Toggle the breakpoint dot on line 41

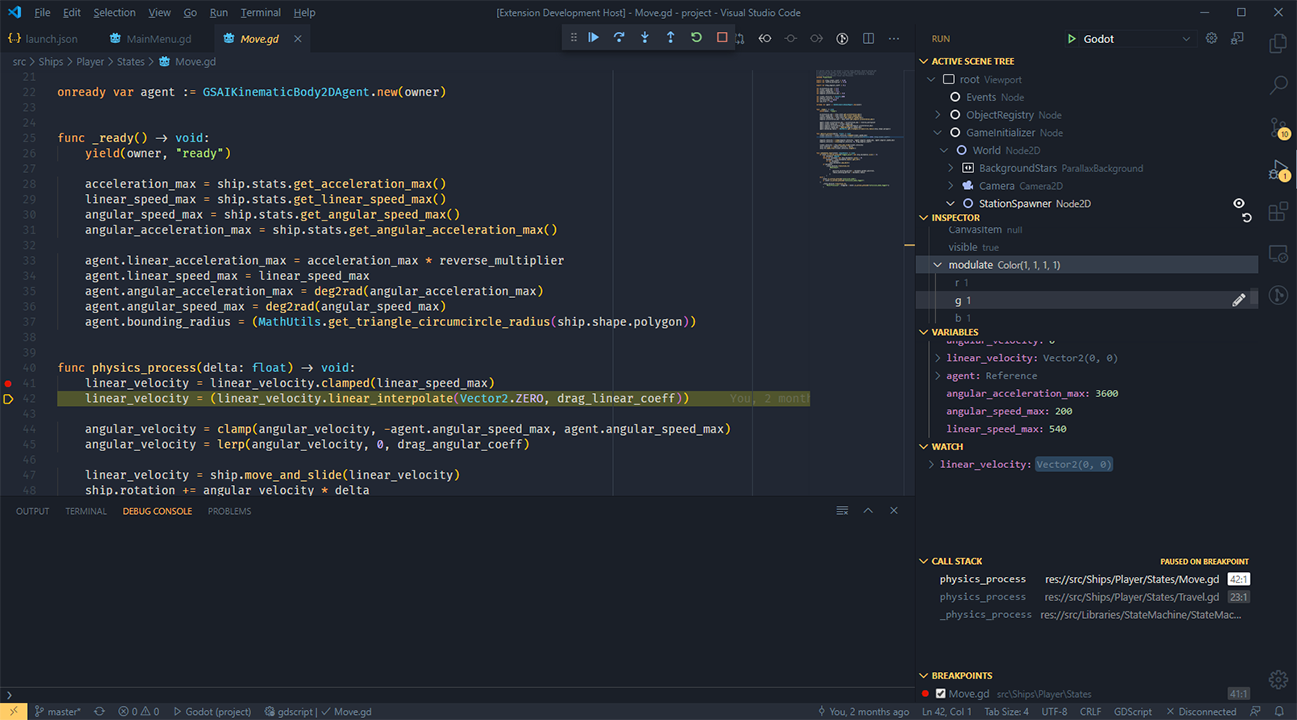point(9,383)
